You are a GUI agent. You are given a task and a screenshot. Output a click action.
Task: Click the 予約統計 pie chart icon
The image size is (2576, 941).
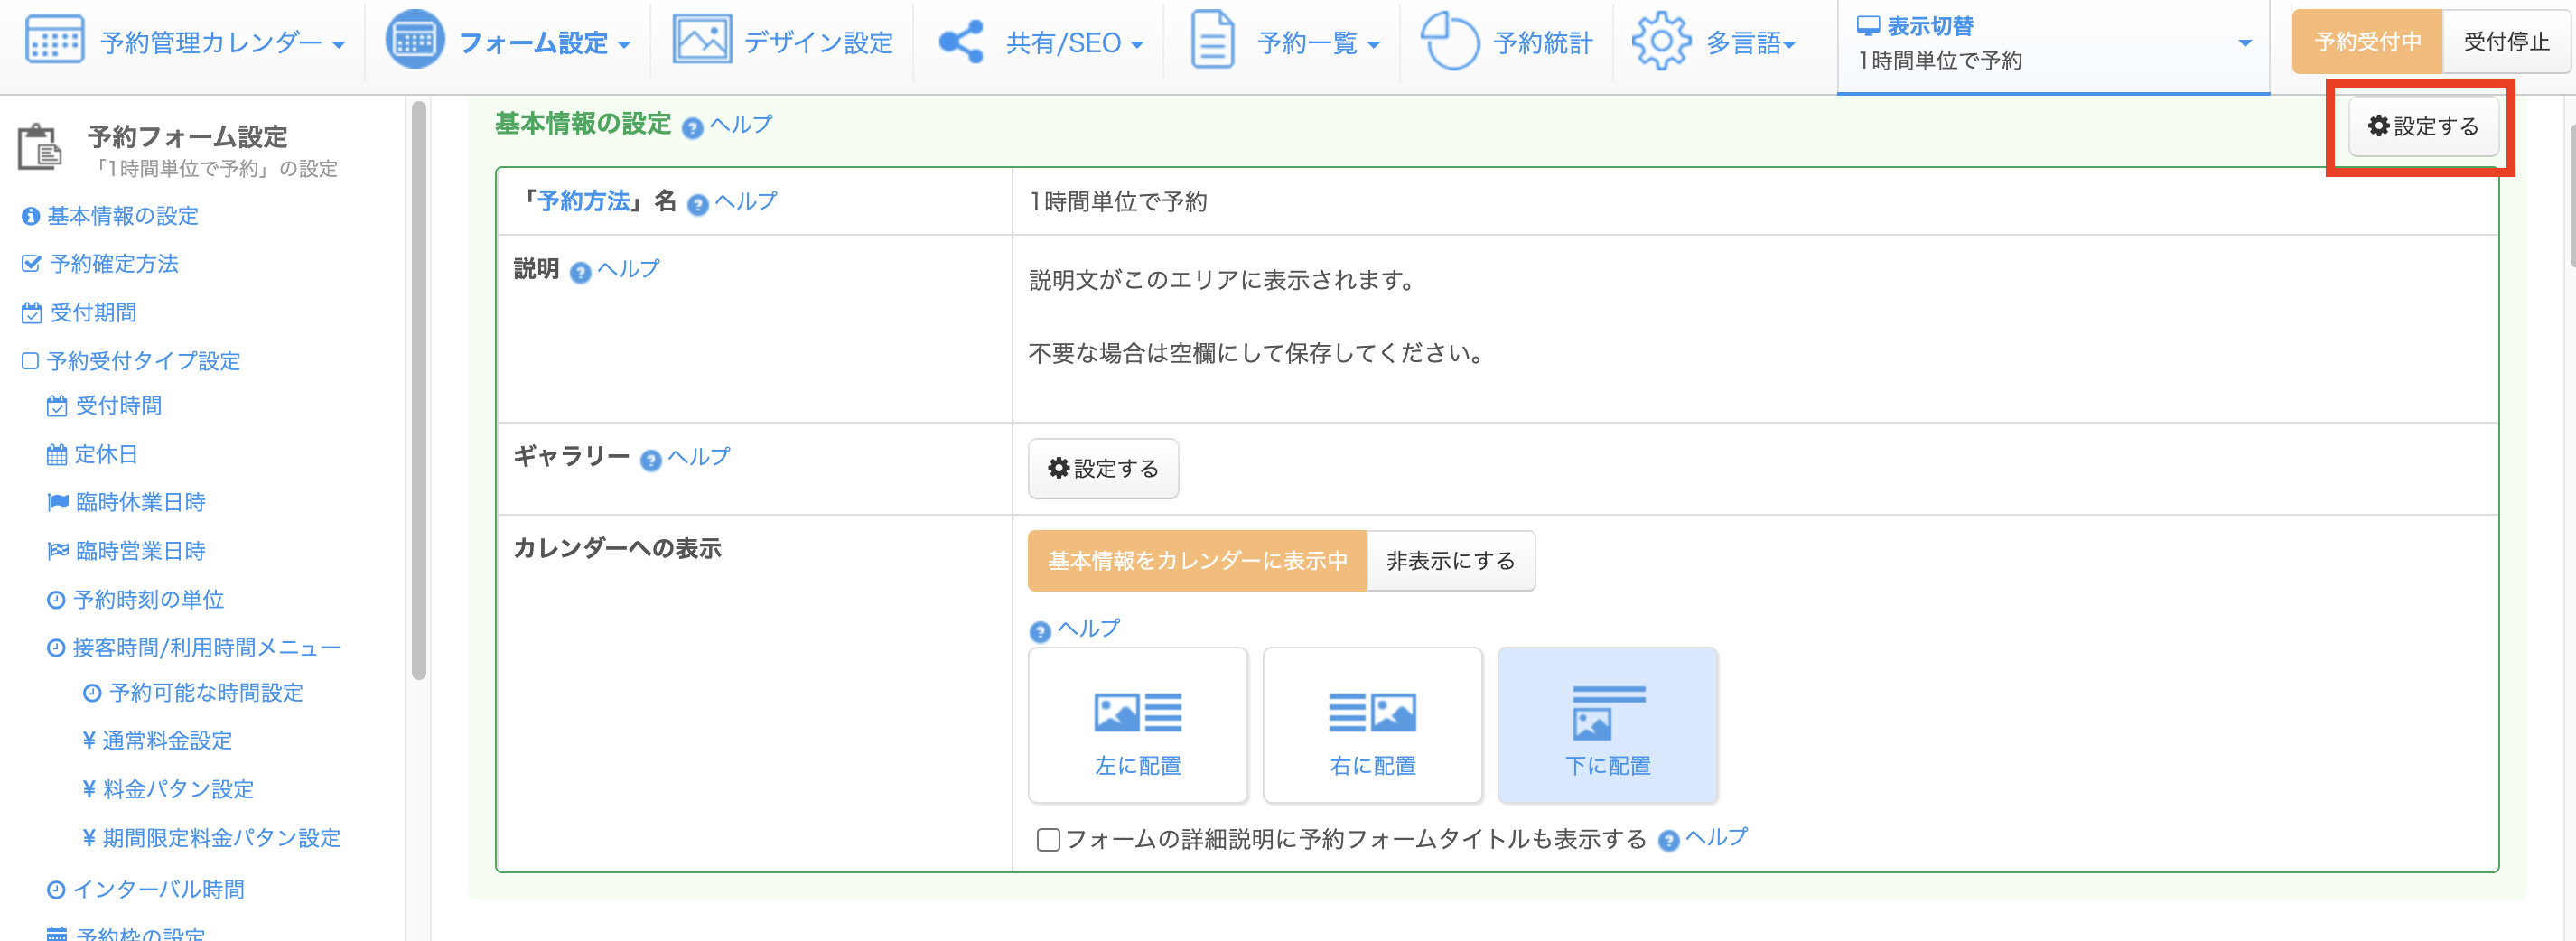point(1449,42)
